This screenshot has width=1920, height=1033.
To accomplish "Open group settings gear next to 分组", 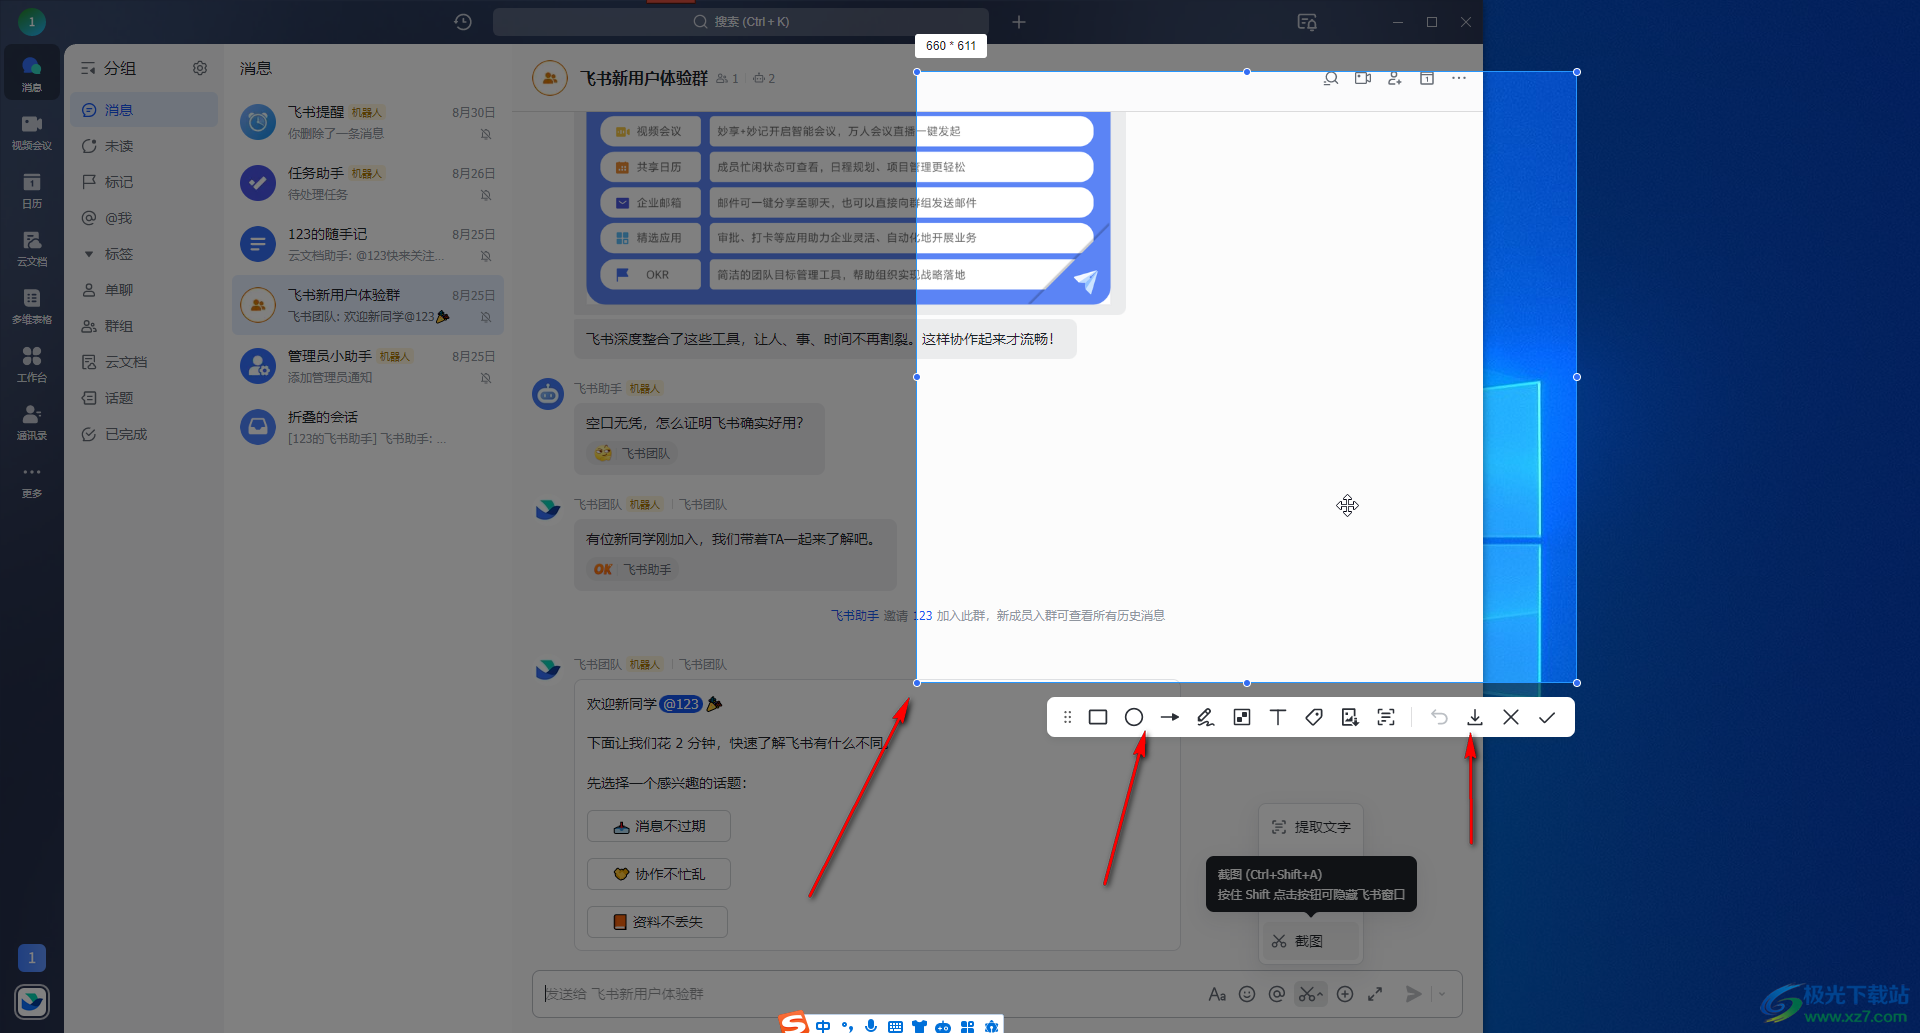I will point(200,68).
